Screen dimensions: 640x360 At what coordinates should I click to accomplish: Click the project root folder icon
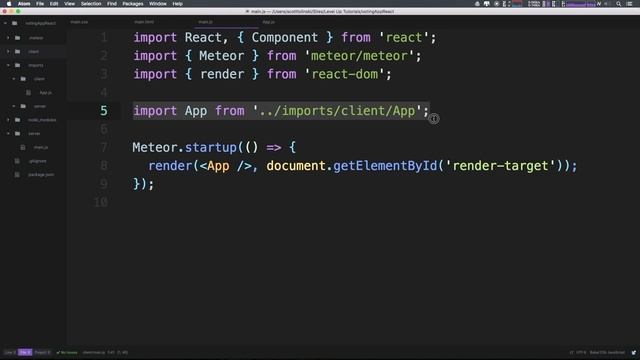click(x=15, y=23)
